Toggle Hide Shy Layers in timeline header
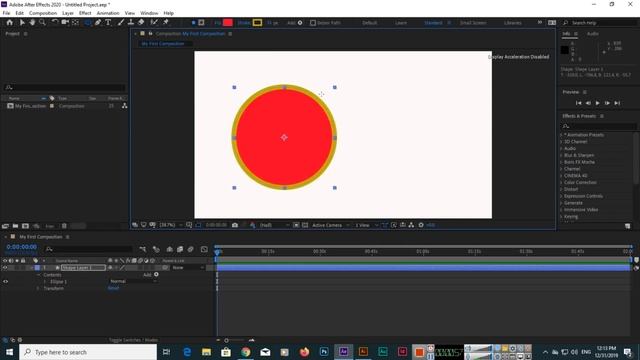 coord(169,249)
